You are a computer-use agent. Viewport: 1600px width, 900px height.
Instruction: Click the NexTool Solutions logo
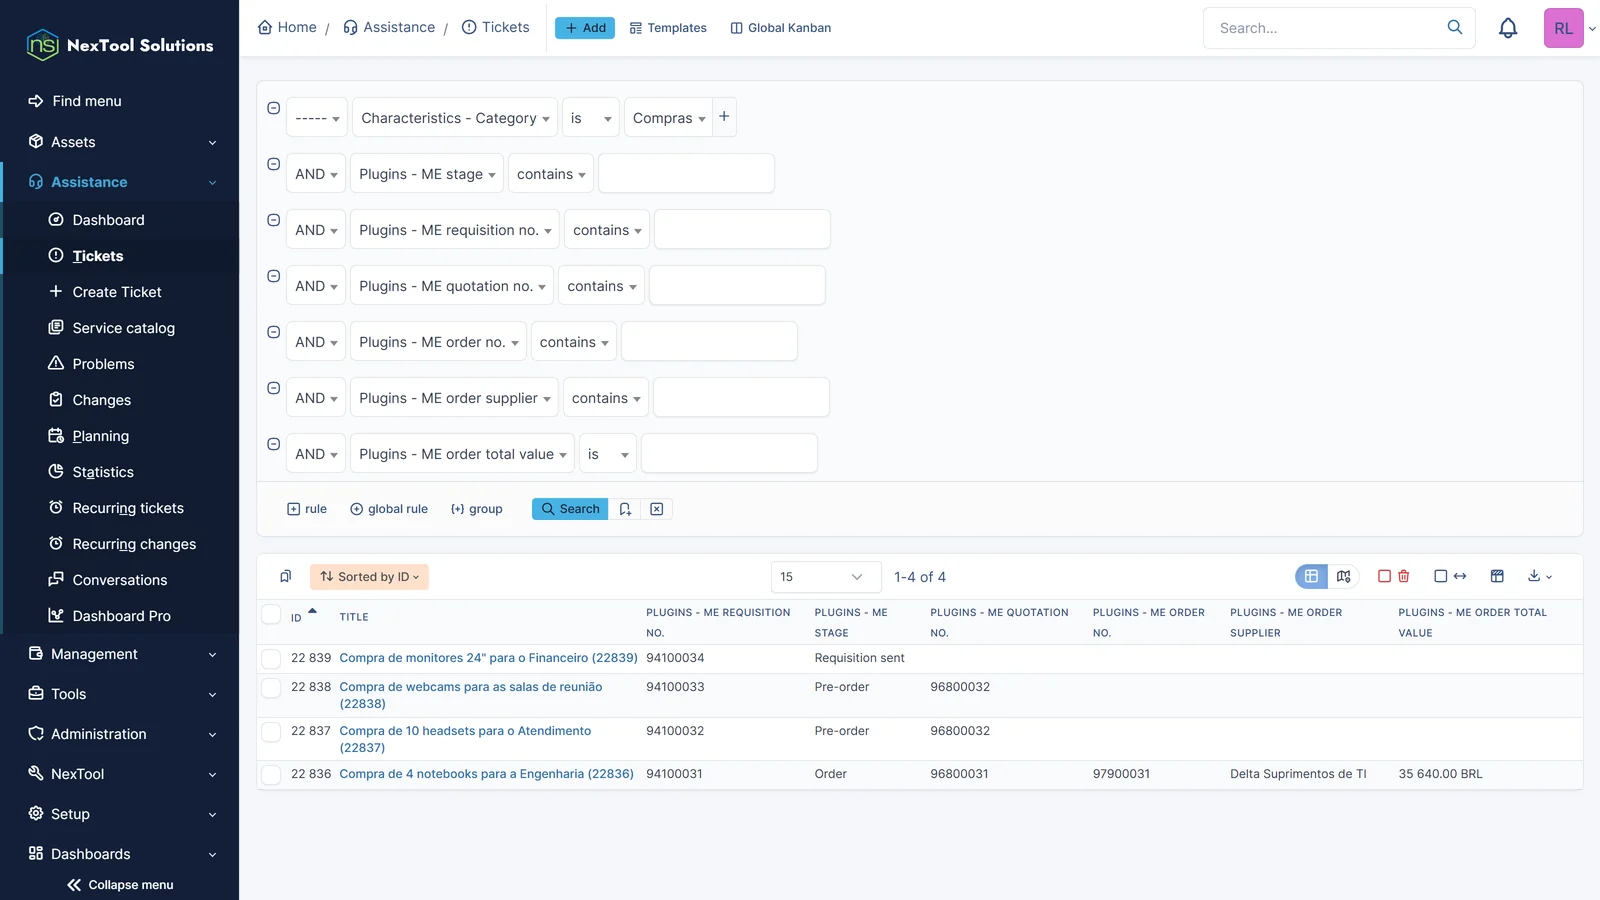[120, 45]
